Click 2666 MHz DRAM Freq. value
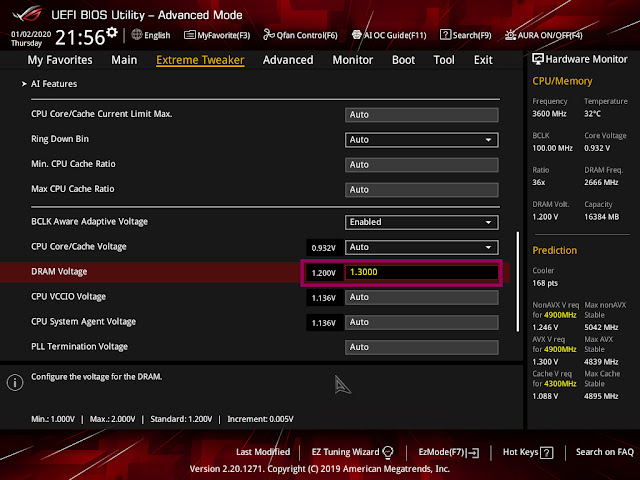 [601, 182]
